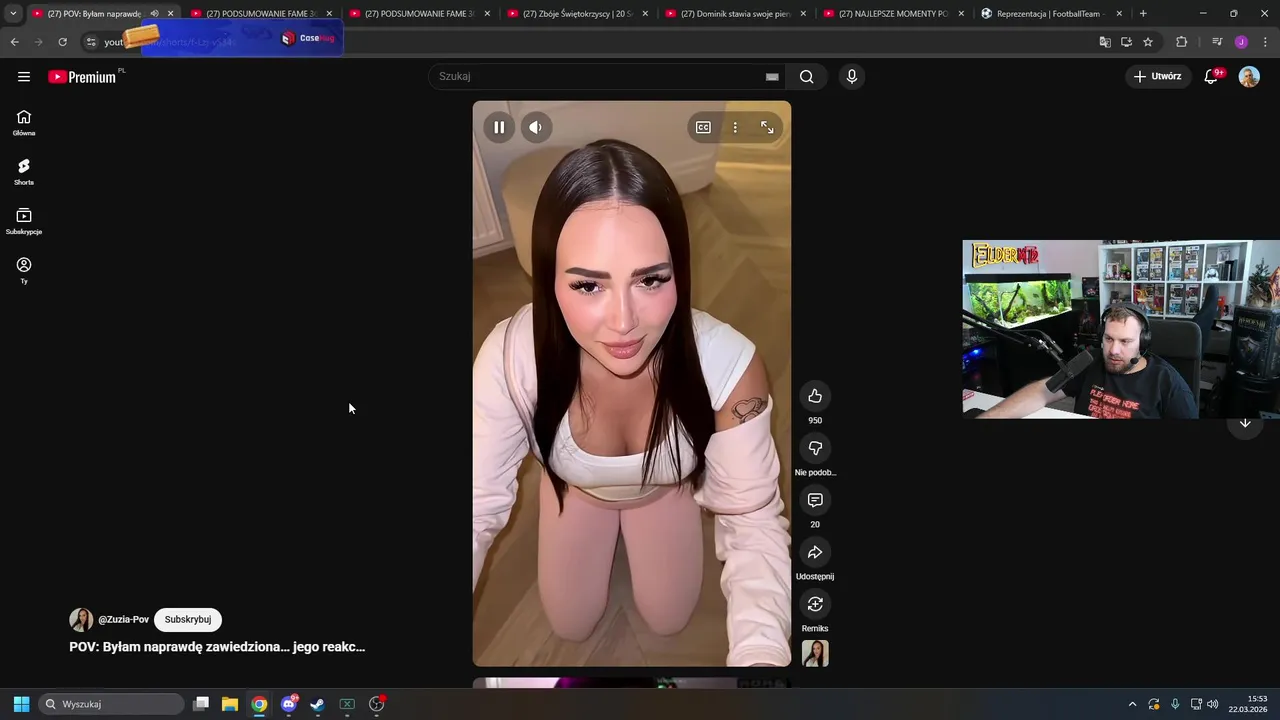Dislike the Short with the thumbs down

point(815,448)
